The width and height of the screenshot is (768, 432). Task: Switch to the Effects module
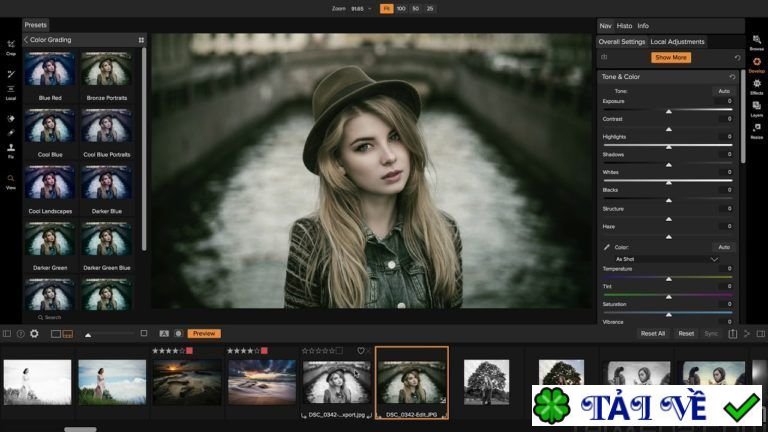[756, 86]
